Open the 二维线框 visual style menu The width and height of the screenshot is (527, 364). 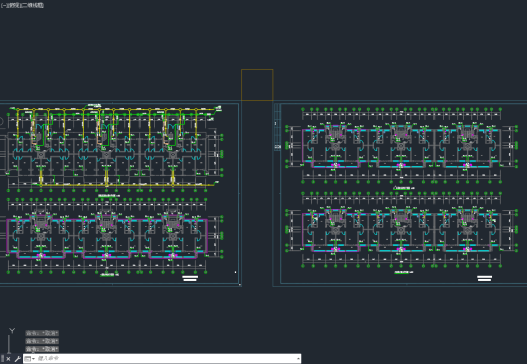(x=32, y=5)
